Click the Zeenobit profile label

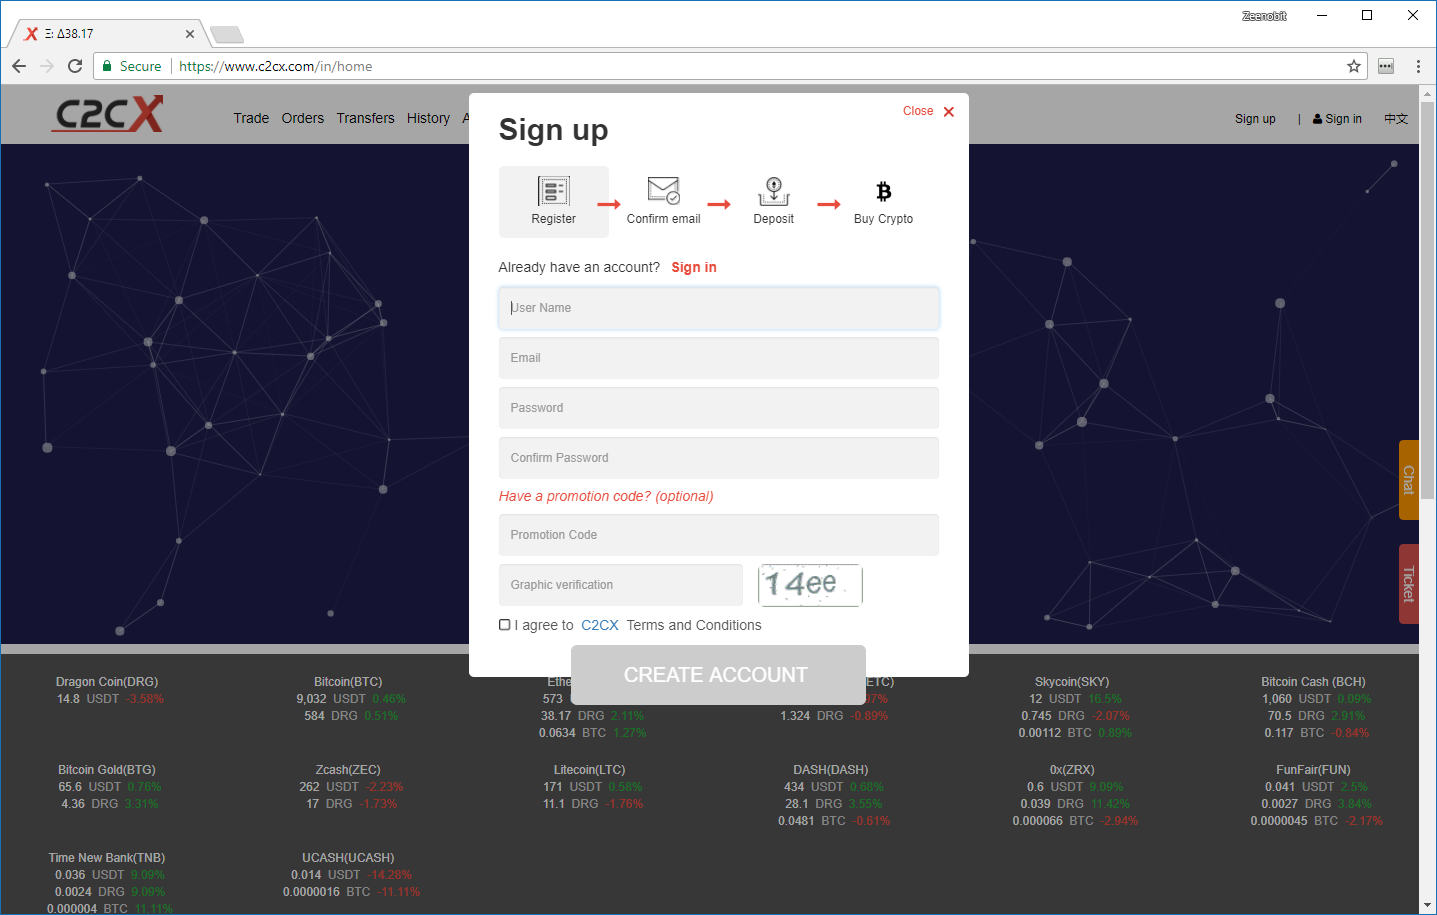pyautogui.click(x=1264, y=16)
